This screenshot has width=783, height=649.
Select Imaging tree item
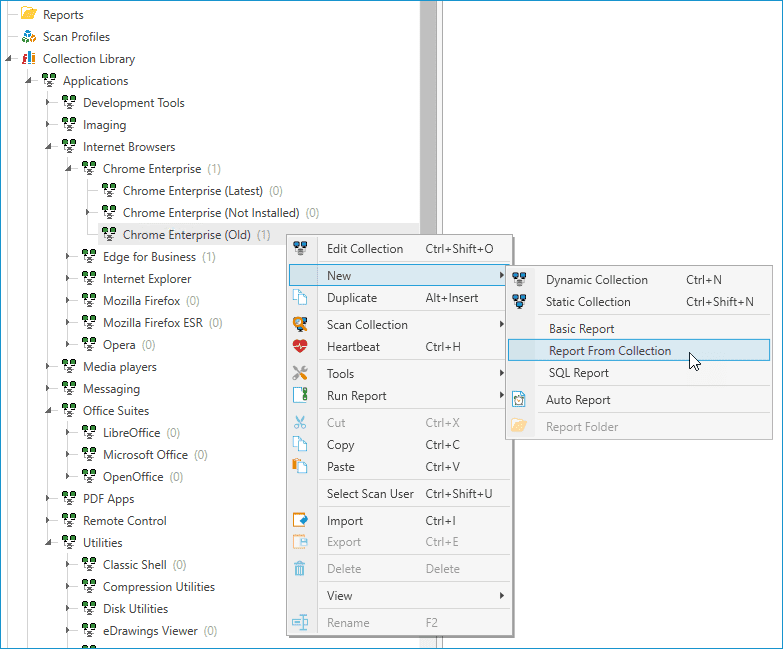click(104, 125)
